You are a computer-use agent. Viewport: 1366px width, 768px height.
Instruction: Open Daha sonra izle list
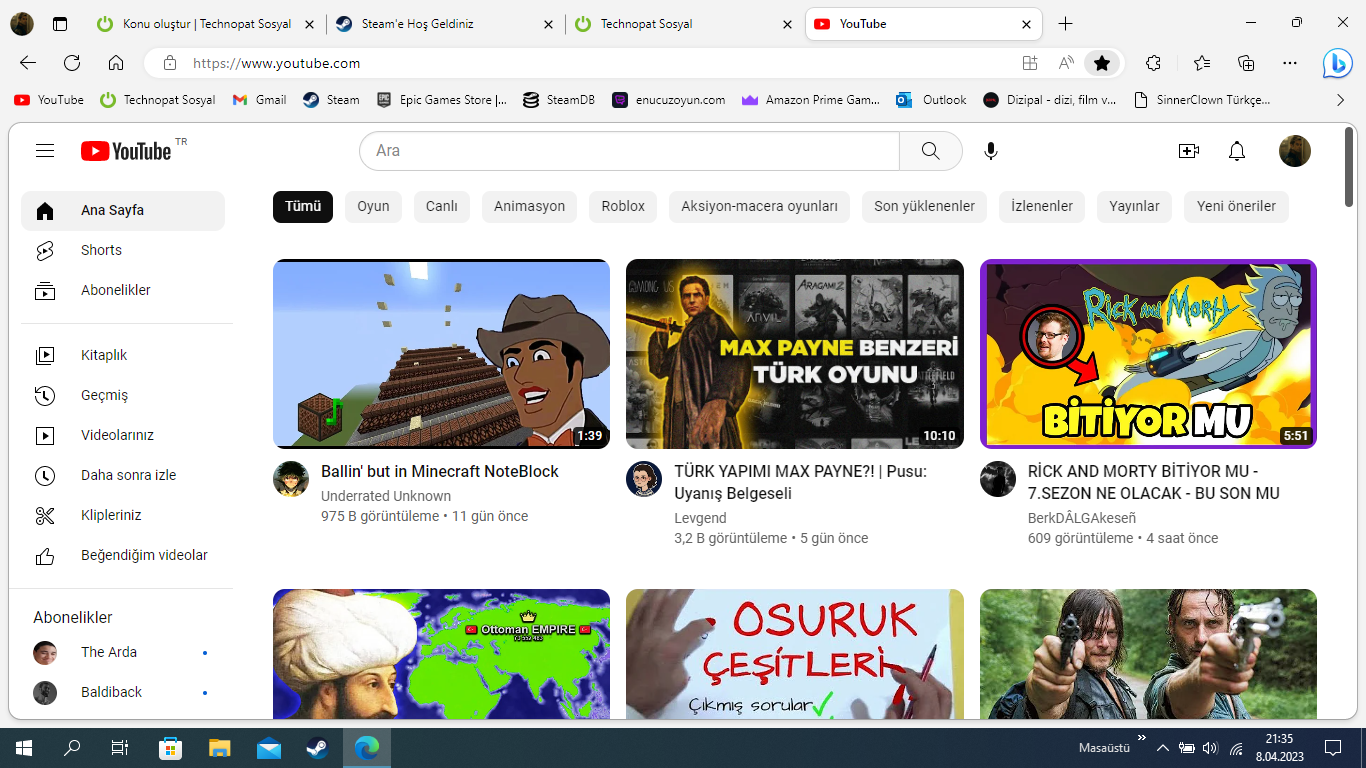[x=123, y=476]
